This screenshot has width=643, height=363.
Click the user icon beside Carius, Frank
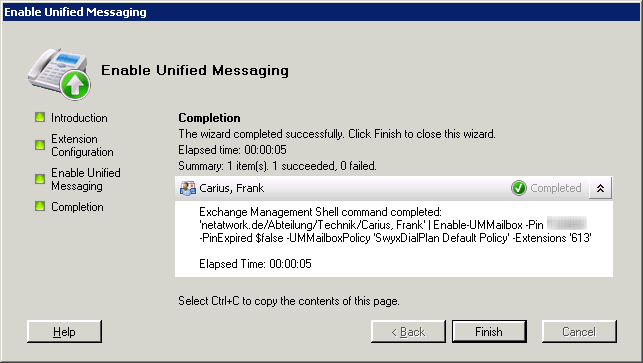click(188, 188)
